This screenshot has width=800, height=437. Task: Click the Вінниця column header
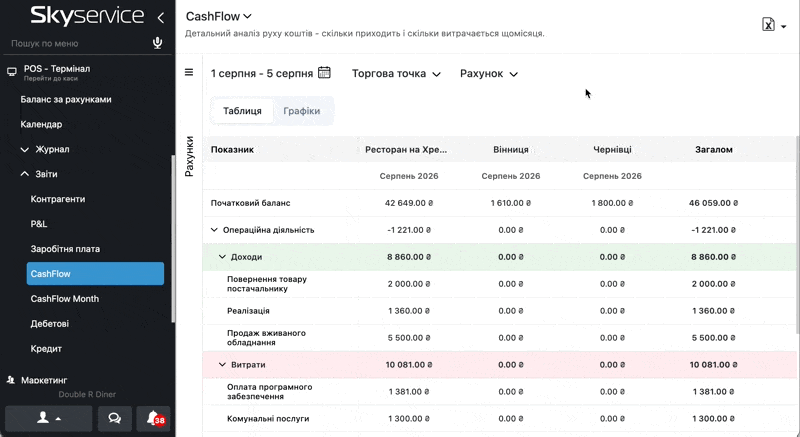[x=511, y=149]
